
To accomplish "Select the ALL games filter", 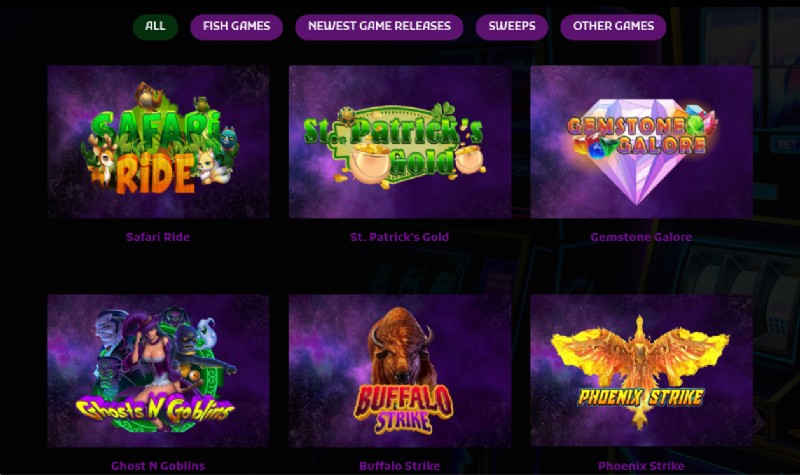I will (155, 27).
